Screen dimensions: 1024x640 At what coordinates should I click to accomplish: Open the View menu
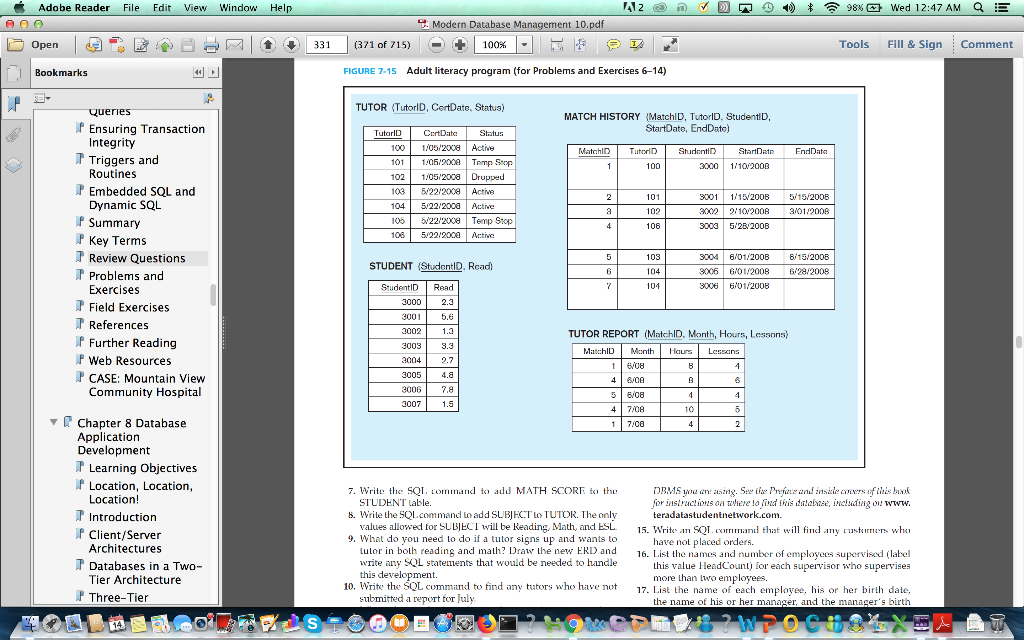click(194, 8)
